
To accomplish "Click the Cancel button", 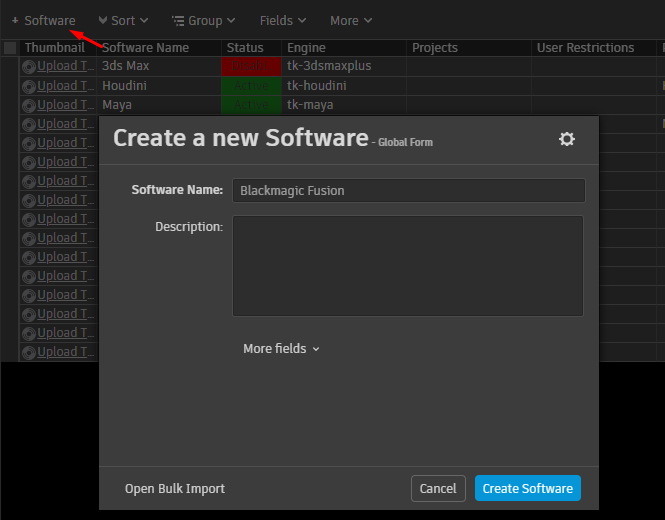I will coord(438,488).
